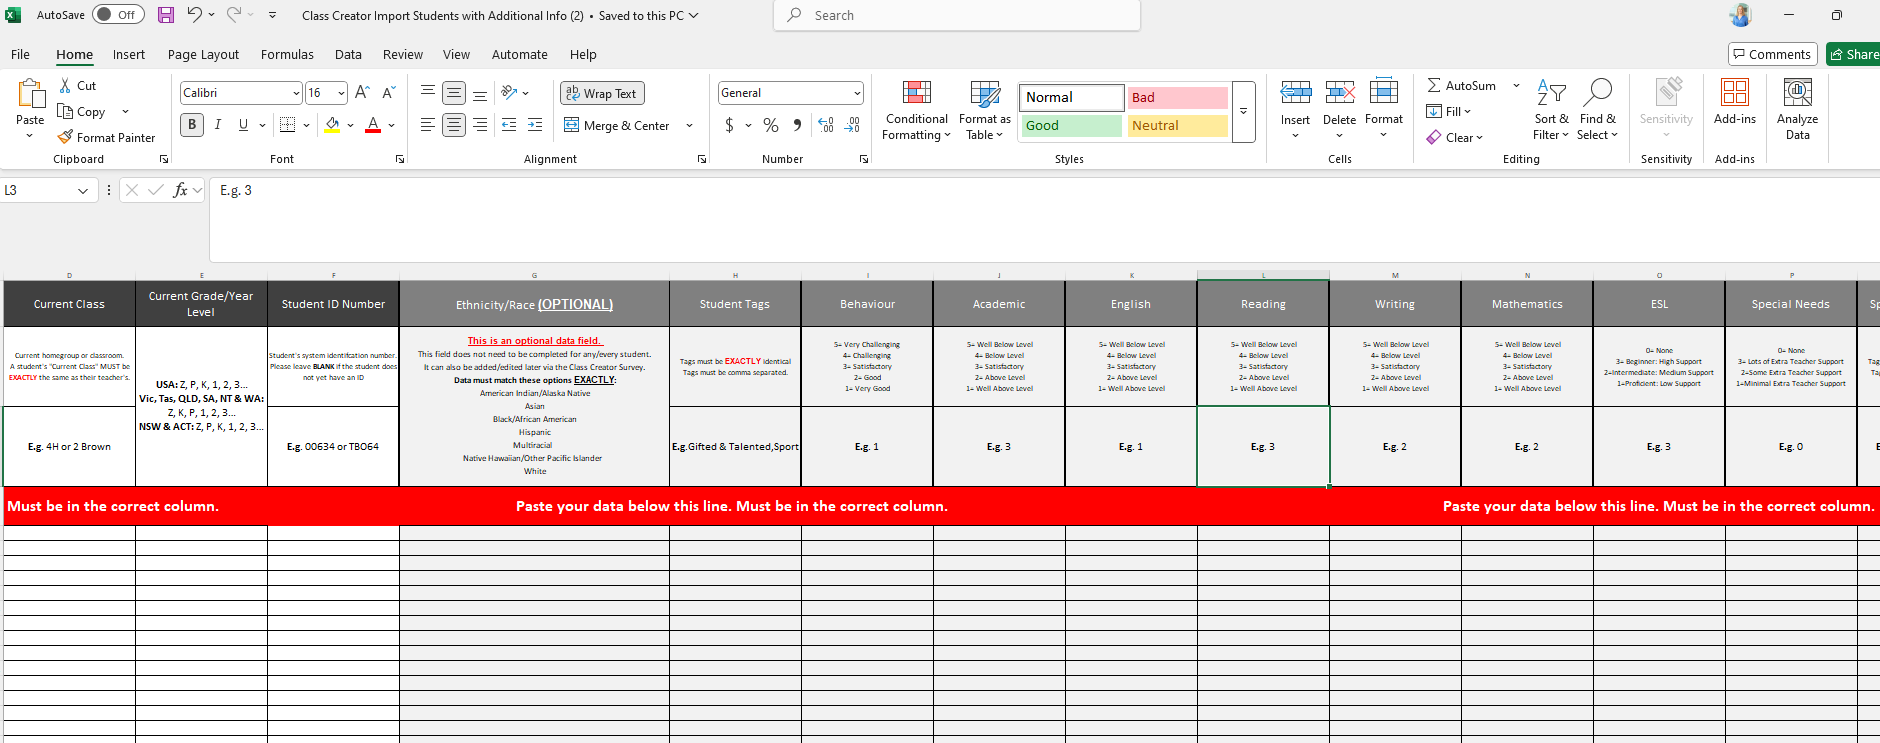This screenshot has width=1880, height=743.
Task: Align text left in cell
Action: (427, 125)
